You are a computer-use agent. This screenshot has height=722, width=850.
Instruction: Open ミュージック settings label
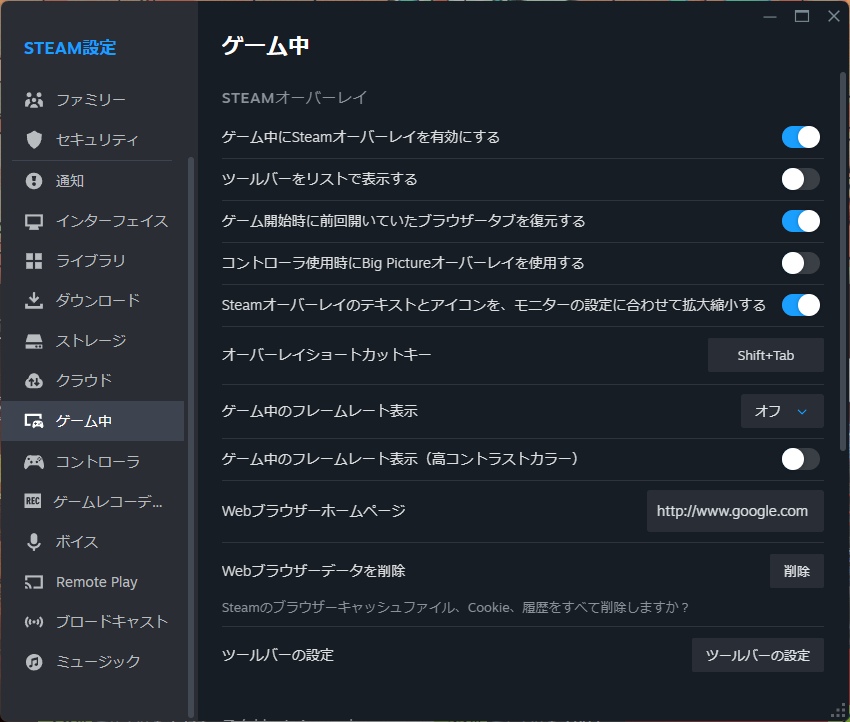98,662
